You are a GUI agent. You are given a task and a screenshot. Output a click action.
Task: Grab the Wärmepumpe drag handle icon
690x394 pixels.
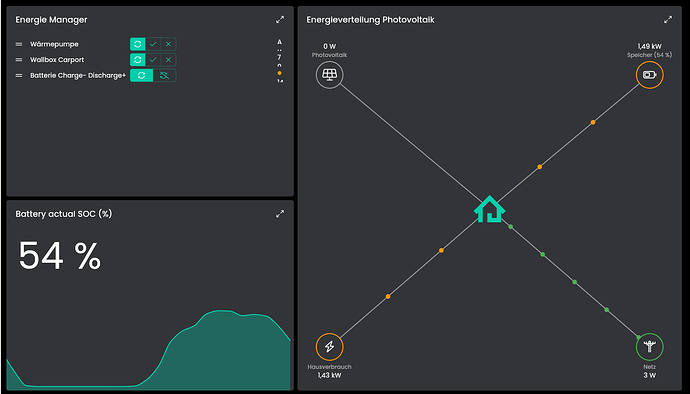click(x=19, y=44)
